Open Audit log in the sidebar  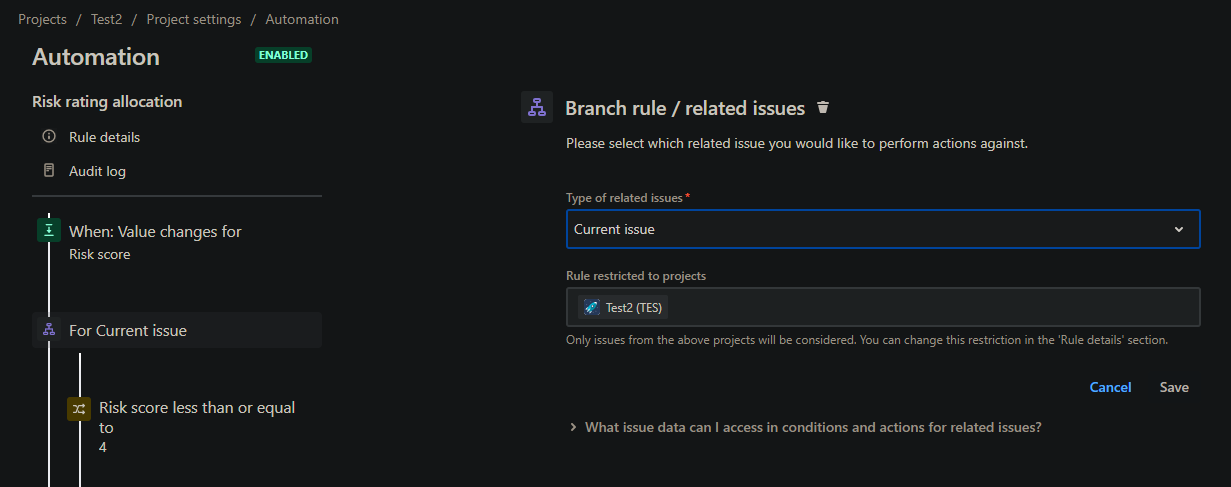(x=97, y=171)
